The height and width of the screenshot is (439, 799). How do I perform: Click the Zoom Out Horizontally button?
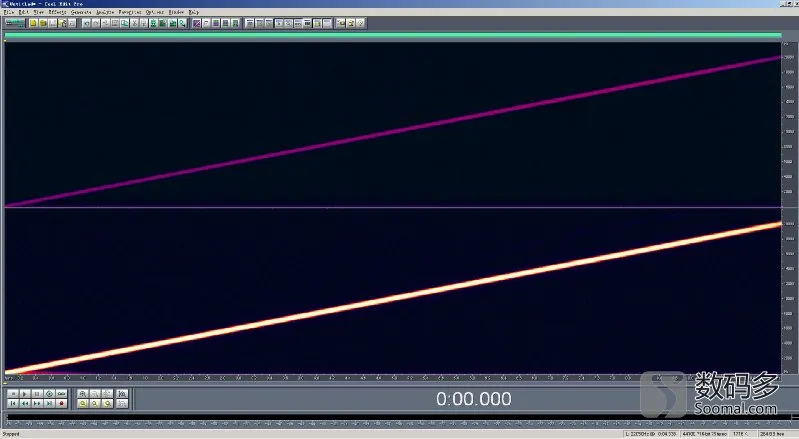pyautogui.click(x=95, y=394)
